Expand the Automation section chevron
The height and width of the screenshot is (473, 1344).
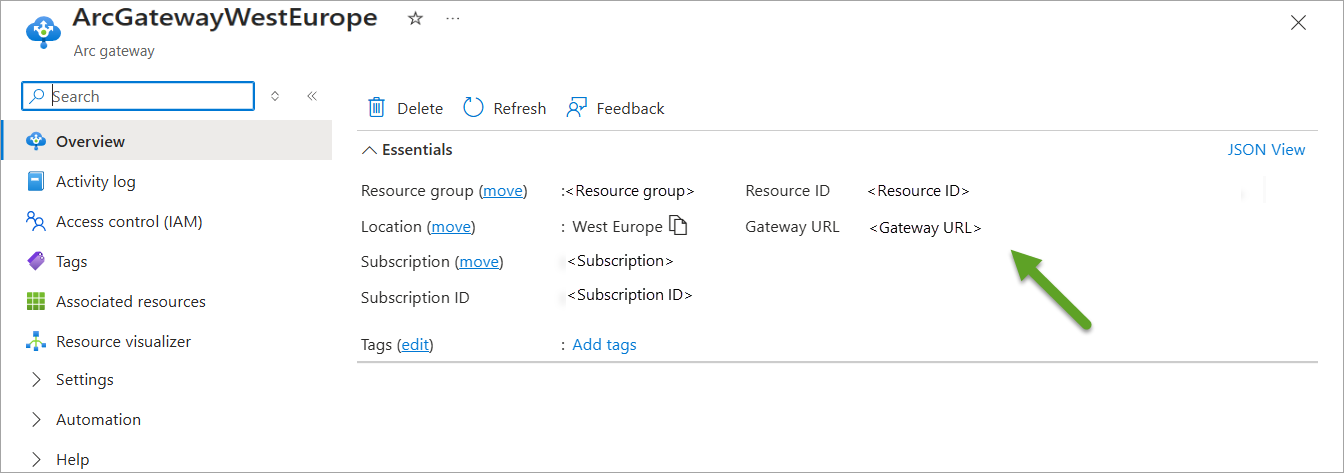(x=37, y=419)
